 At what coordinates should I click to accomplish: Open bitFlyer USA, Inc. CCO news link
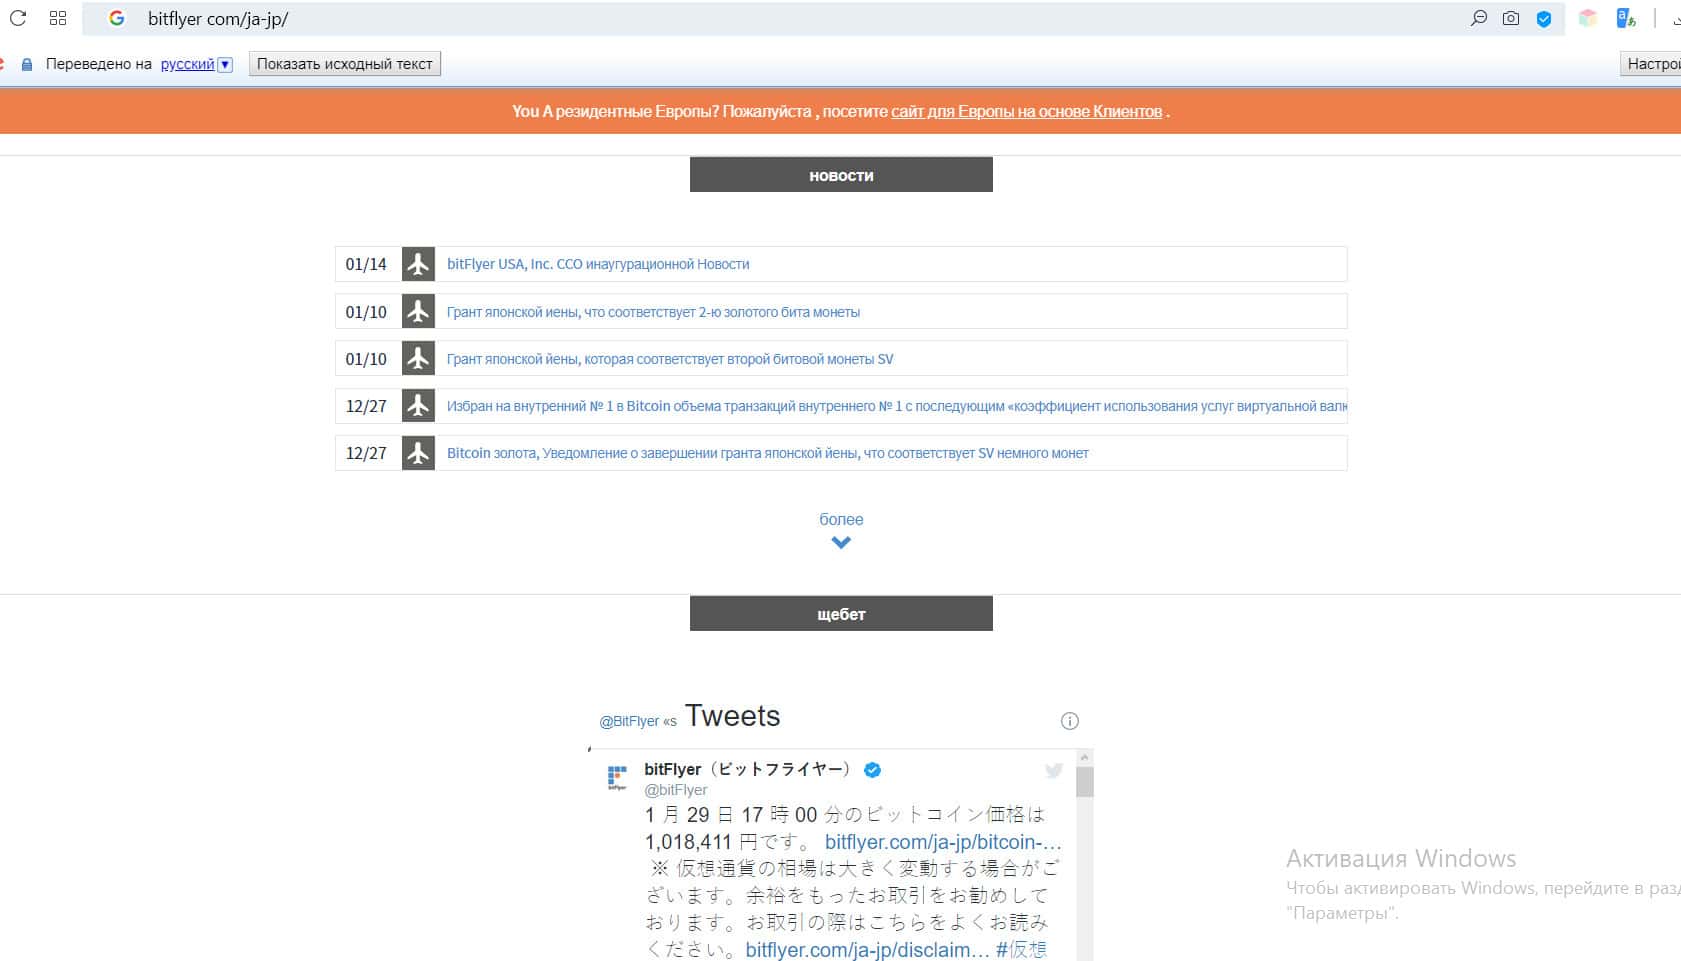(x=598, y=264)
